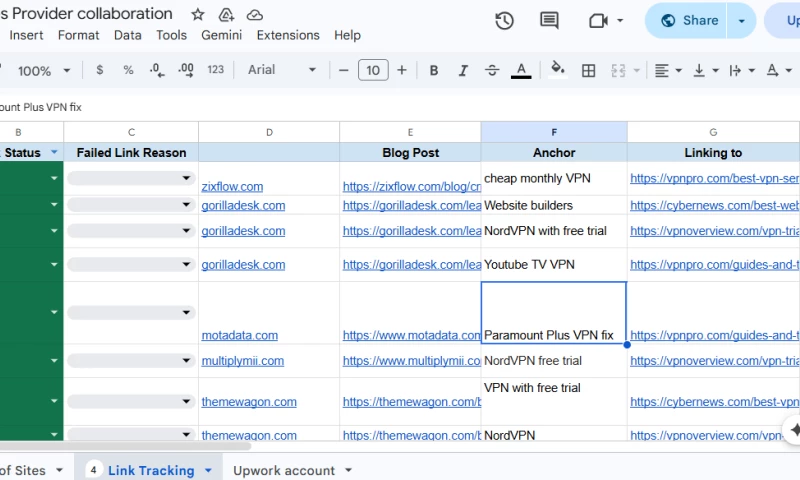Click the Share button
This screenshot has height=480, width=800.
click(686, 20)
